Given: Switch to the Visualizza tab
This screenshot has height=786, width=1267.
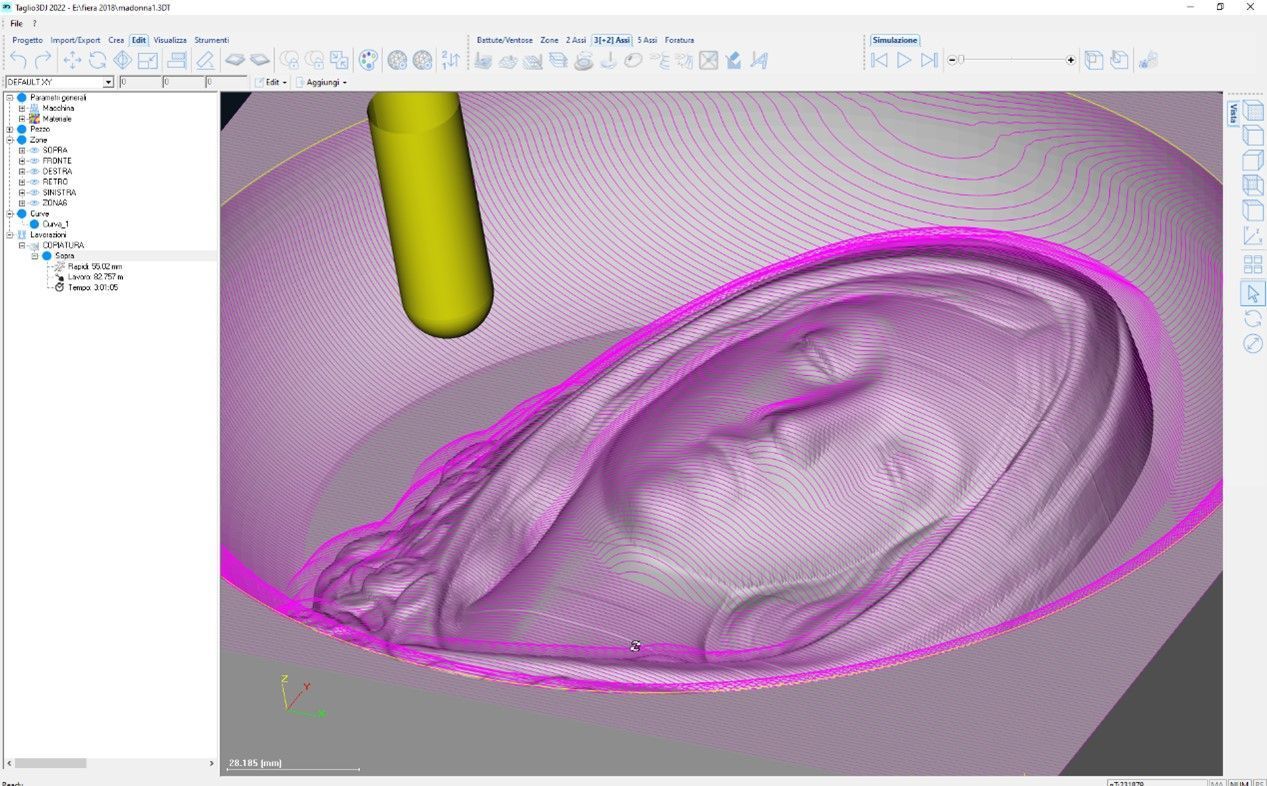Looking at the screenshot, I should [x=170, y=40].
